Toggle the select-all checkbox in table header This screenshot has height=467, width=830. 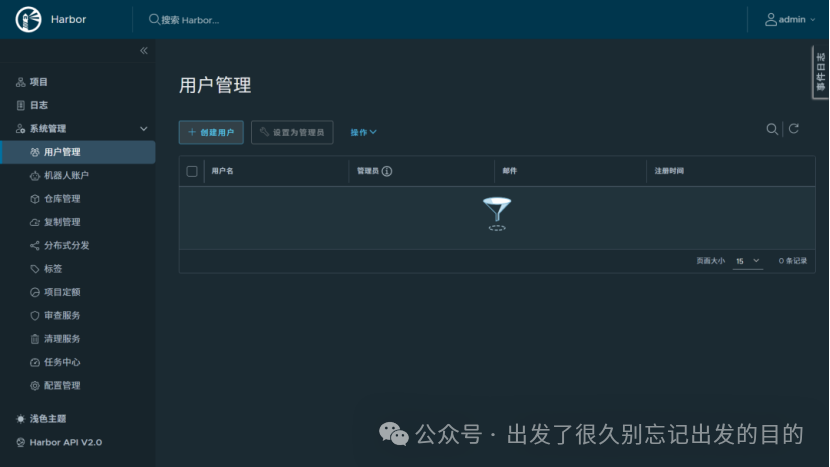click(192, 171)
